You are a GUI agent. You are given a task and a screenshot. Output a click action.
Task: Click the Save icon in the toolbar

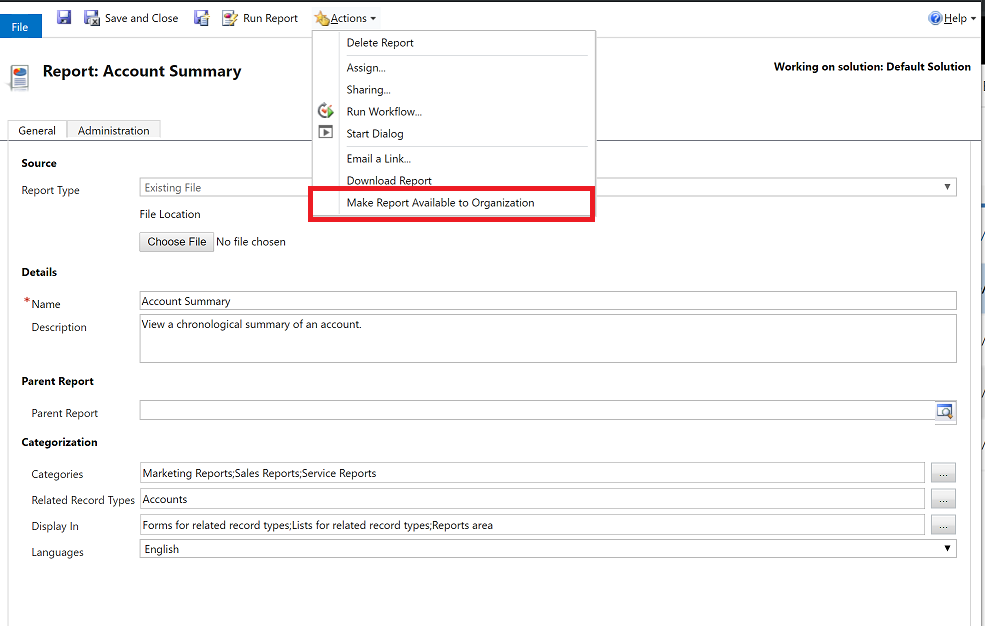pyautogui.click(x=63, y=17)
